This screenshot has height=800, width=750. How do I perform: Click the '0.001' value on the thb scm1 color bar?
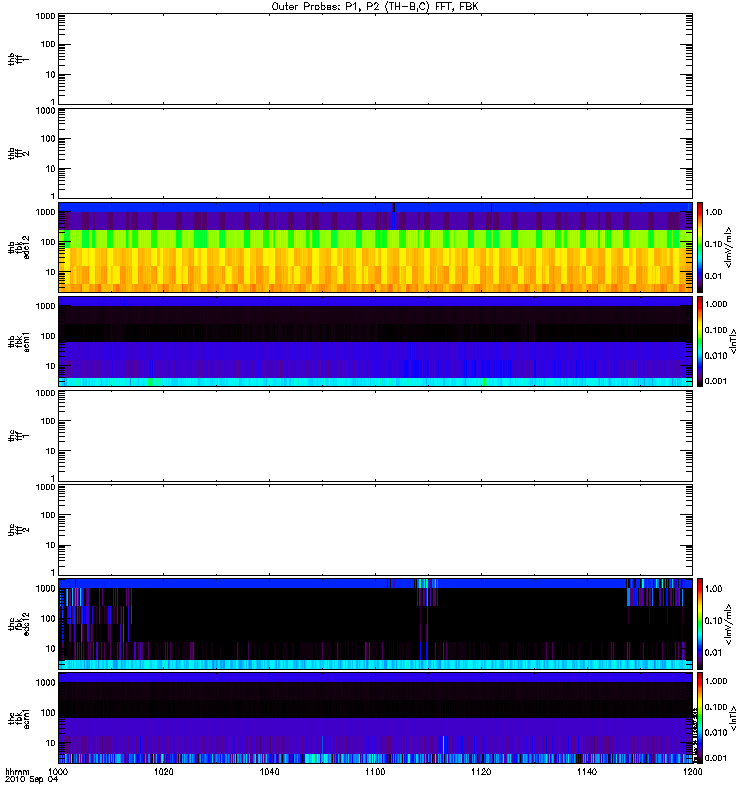point(716,381)
